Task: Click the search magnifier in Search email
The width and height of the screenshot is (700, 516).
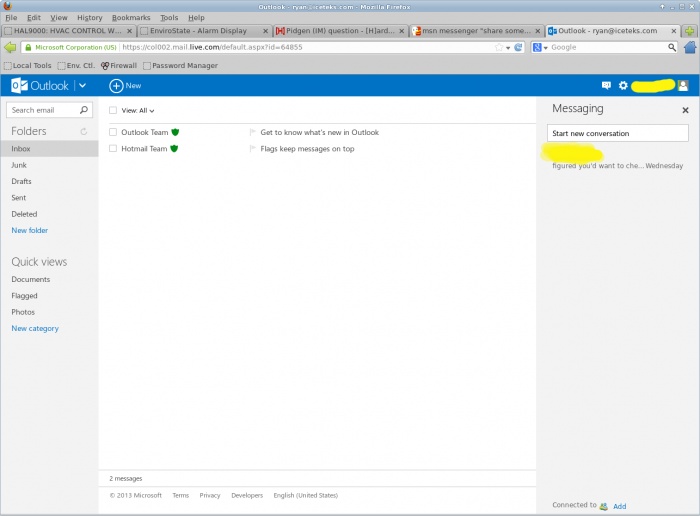Action: (x=84, y=110)
